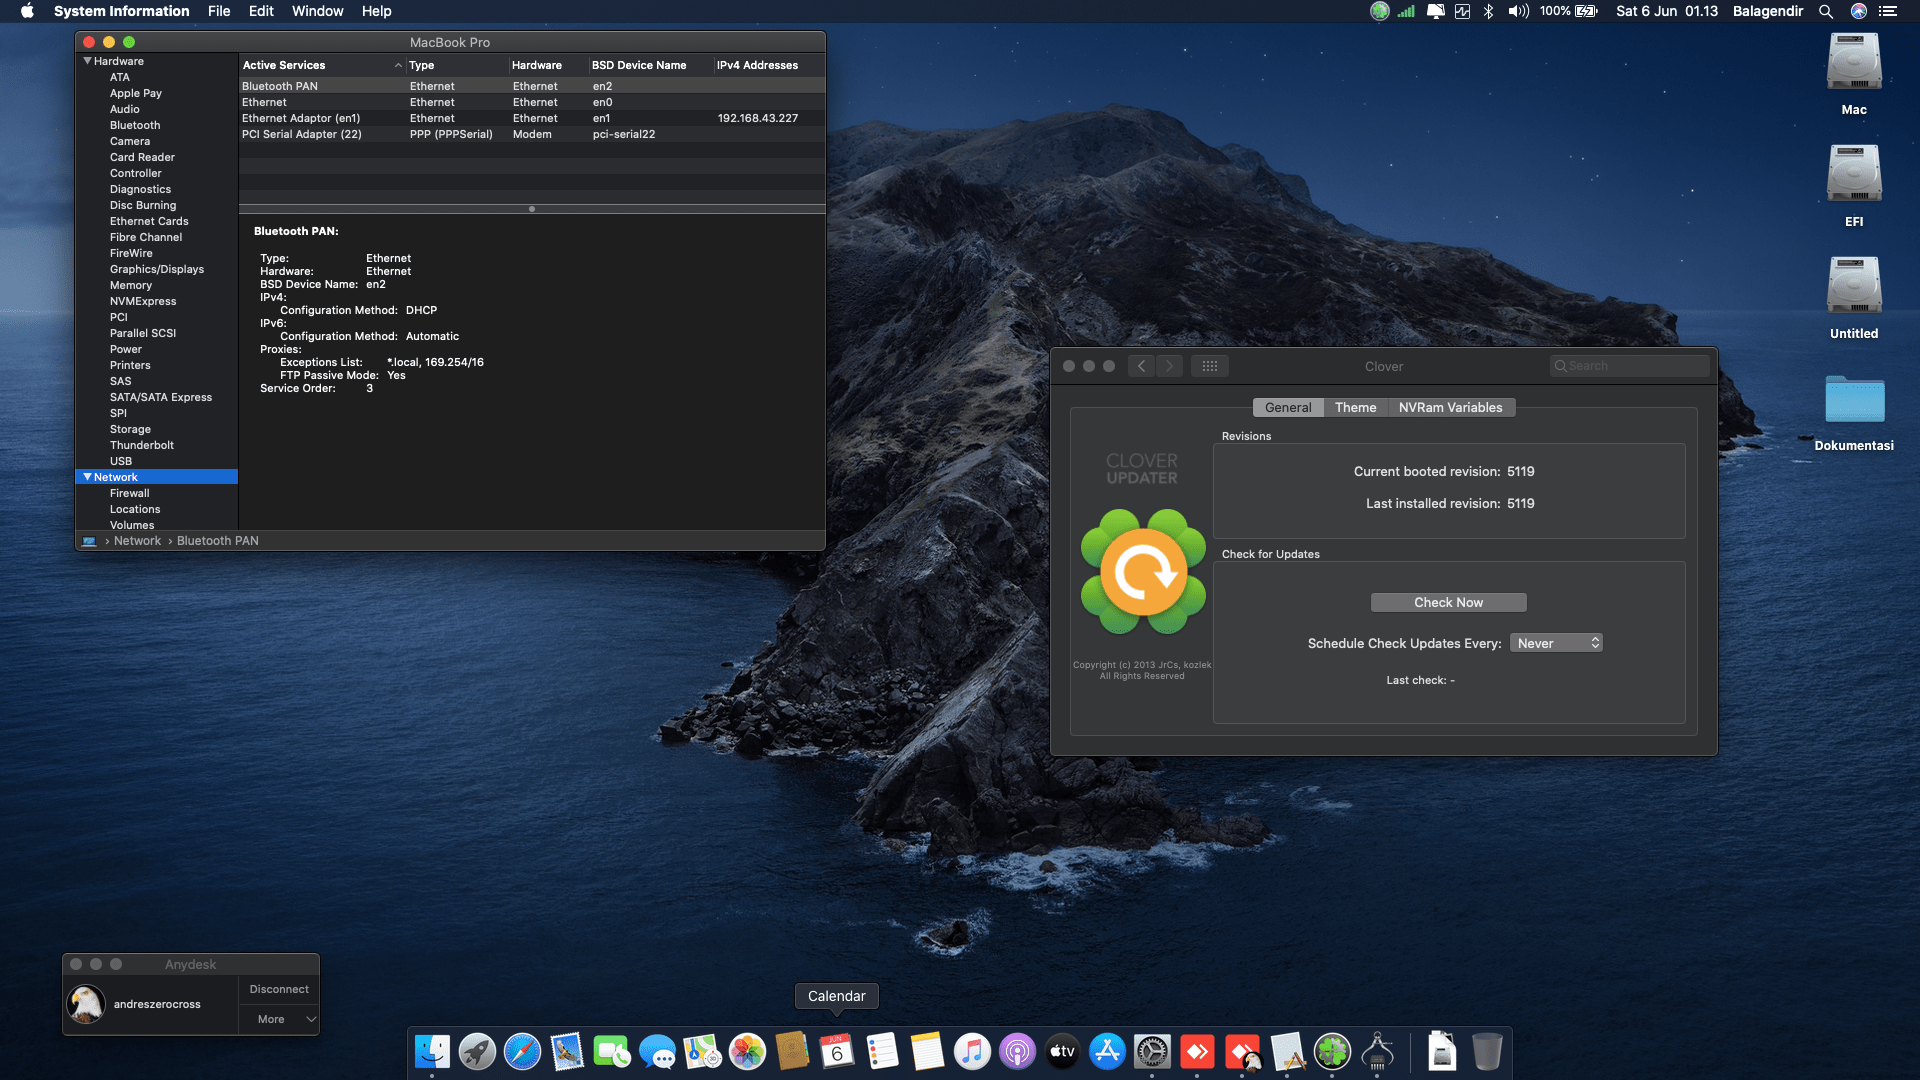Click the Balagendir user name in menu bar
This screenshot has height=1080, width=1920.
pos(1767,11)
